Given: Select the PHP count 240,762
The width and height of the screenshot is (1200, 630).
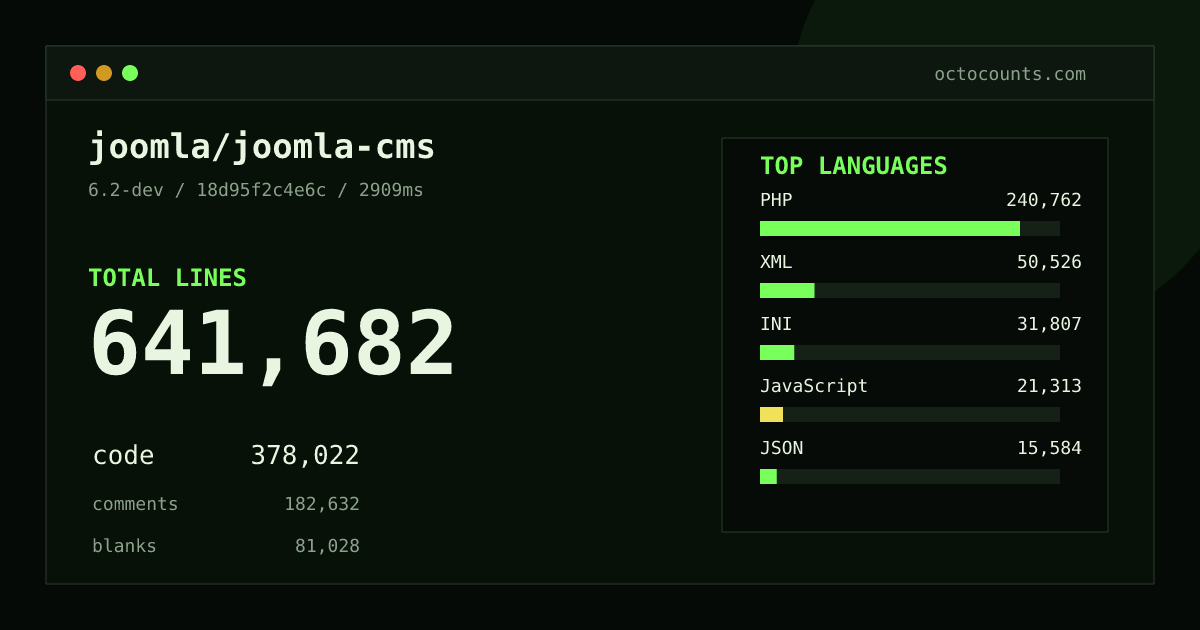Looking at the screenshot, I should tap(1044, 200).
